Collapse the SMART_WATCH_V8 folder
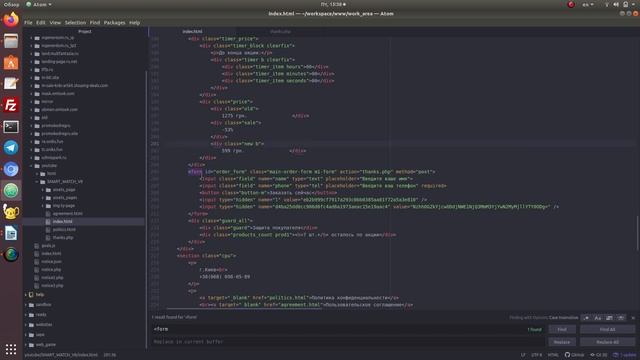 click(37, 182)
